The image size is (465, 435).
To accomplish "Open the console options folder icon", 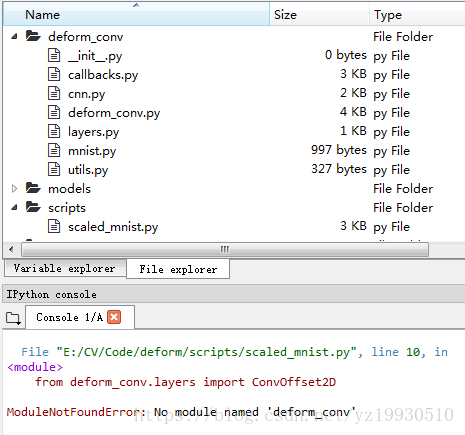I will pyautogui.click(x=13, y=318).
